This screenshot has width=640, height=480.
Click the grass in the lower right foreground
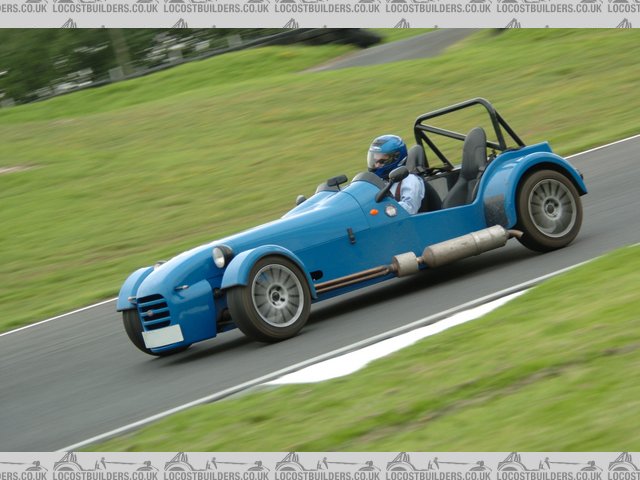[520, 380]
